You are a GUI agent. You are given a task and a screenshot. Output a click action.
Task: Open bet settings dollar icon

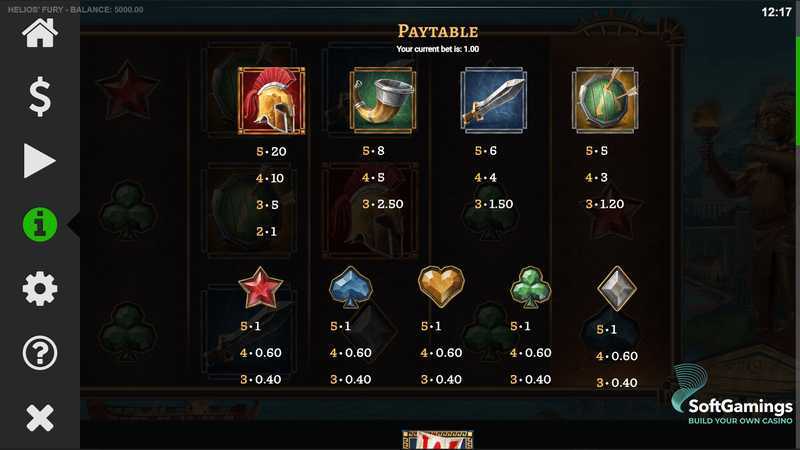(x=40, y=97)
